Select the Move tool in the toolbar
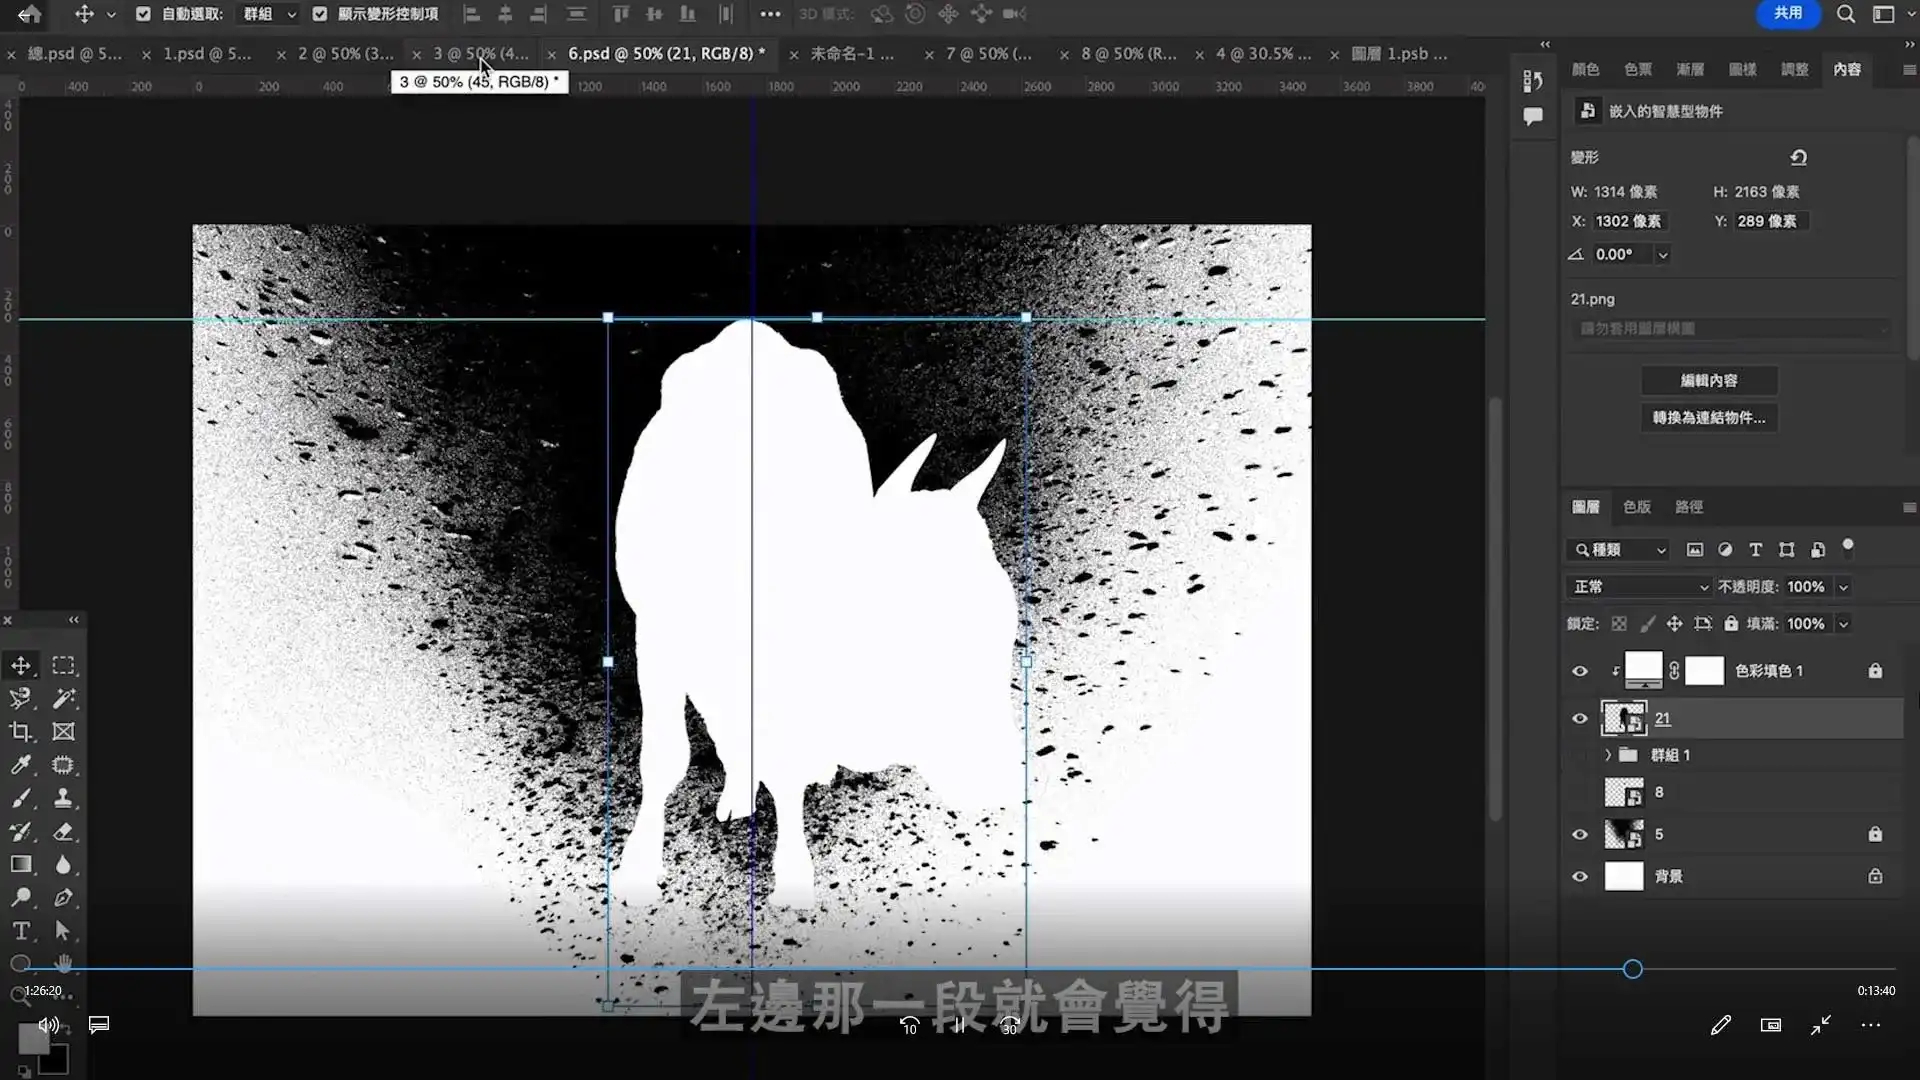The height and width of the screenshot is (1080, 1920). (x=21, y=665)
